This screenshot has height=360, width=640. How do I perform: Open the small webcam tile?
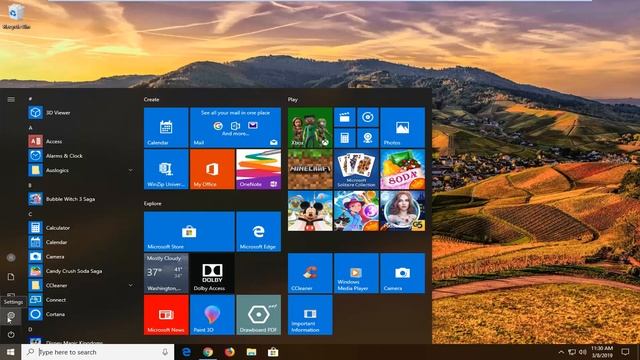tap(368, 138)
